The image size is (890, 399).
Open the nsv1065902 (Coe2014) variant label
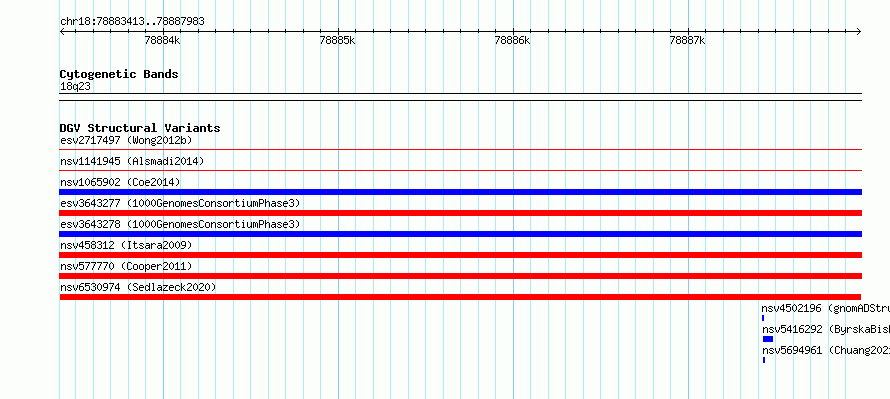pos(120,182)
